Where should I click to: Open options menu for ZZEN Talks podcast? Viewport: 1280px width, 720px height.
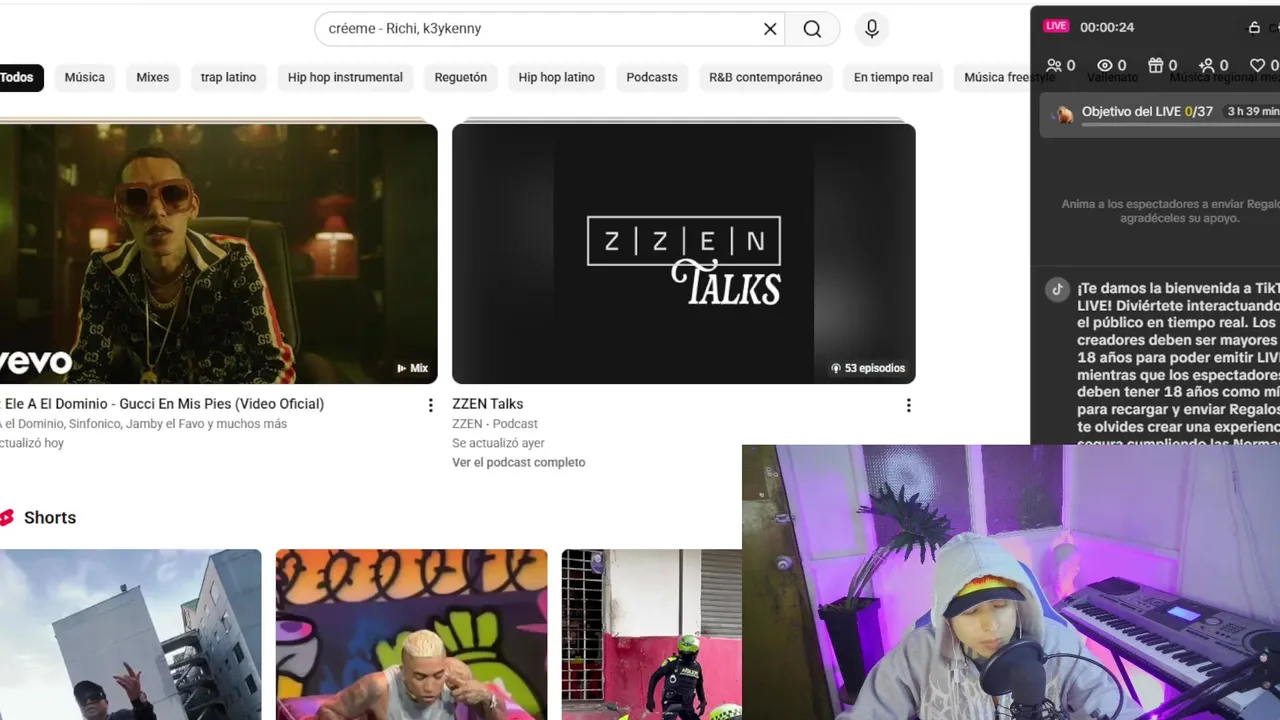[908, 405]
